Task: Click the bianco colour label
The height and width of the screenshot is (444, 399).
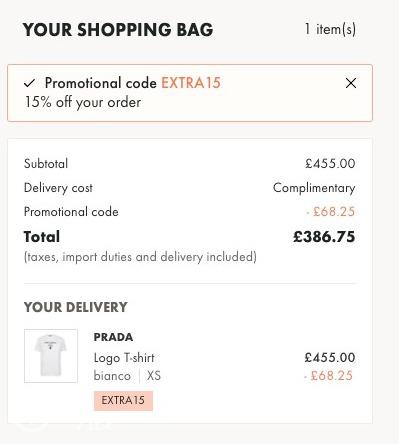Action: pos(112,376)
